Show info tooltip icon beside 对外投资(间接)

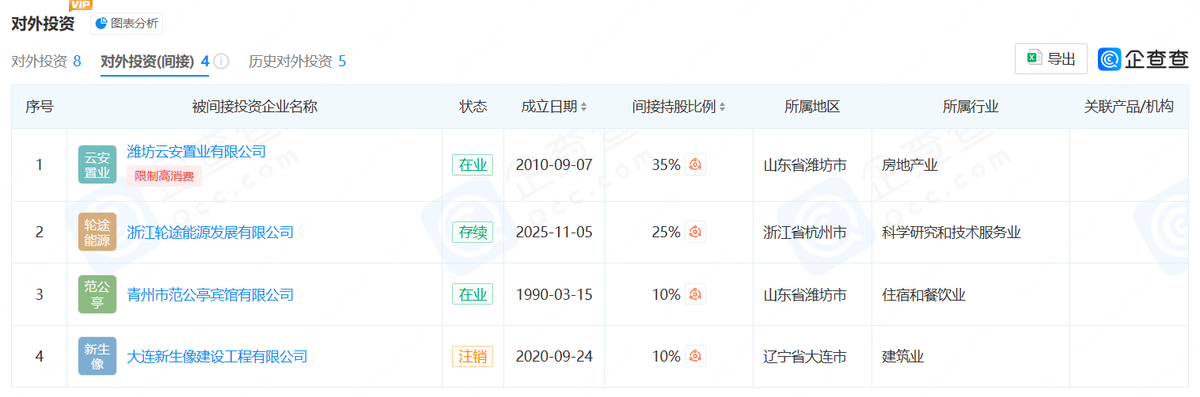click(x=222, y=61)
